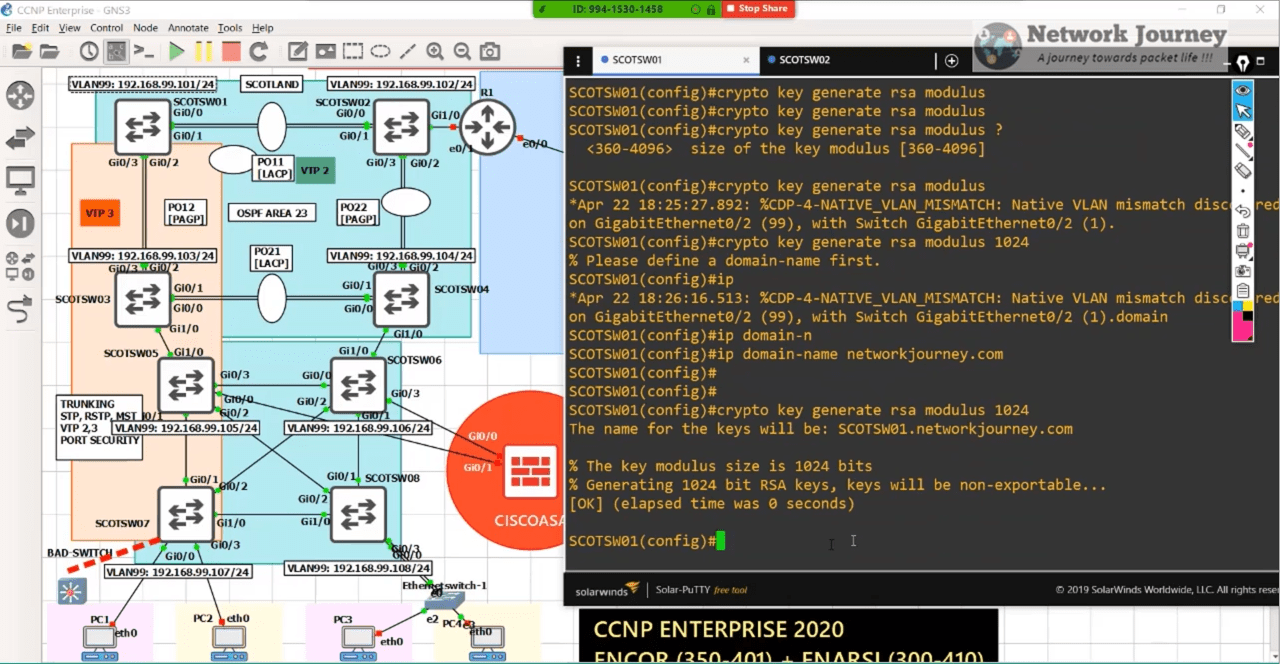The image size is (1280, 664).
Task: Open Manage snapshots clock icon
Action: pyautogui.click(x=89, y=51)
